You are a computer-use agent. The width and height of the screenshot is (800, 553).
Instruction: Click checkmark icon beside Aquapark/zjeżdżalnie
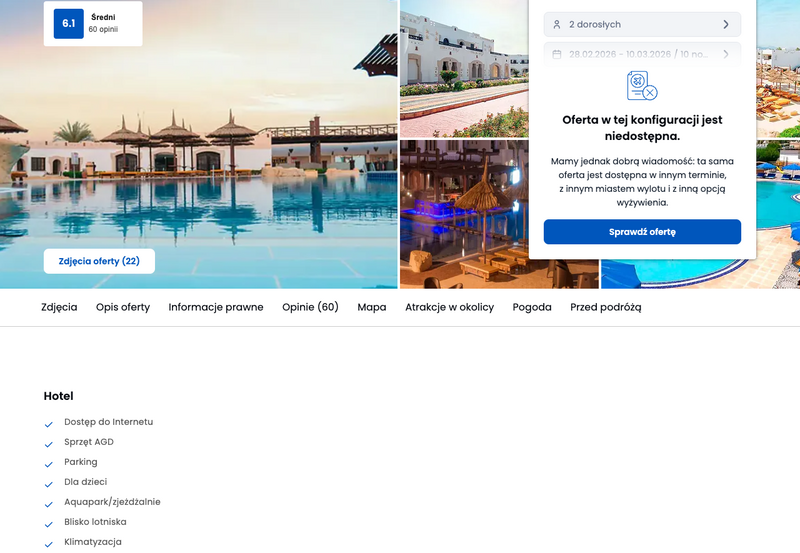pyautogui.click(x=48, y=504)
